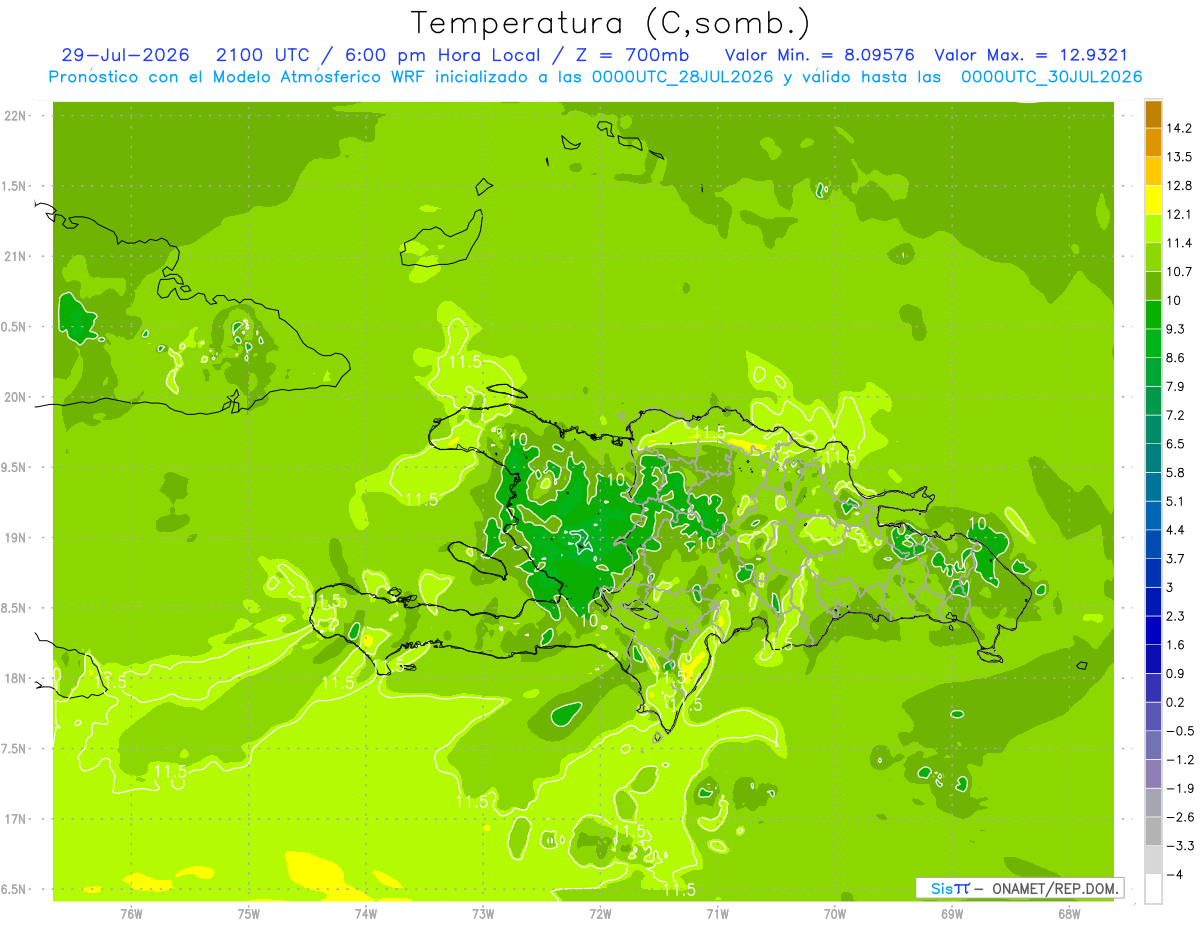The height and width of the screenshot is (927, 1200).
Task: Pick the legend swatch between 12.8 and 13.5
Action: (1153, 171)
